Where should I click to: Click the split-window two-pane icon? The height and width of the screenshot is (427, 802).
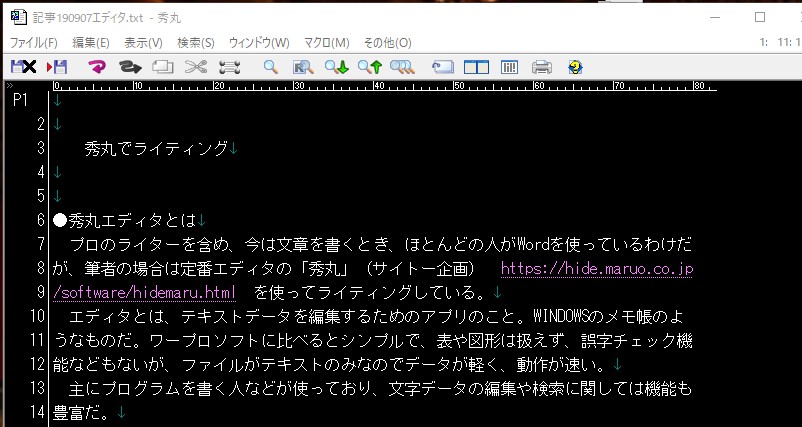click(x=476, y=66)
